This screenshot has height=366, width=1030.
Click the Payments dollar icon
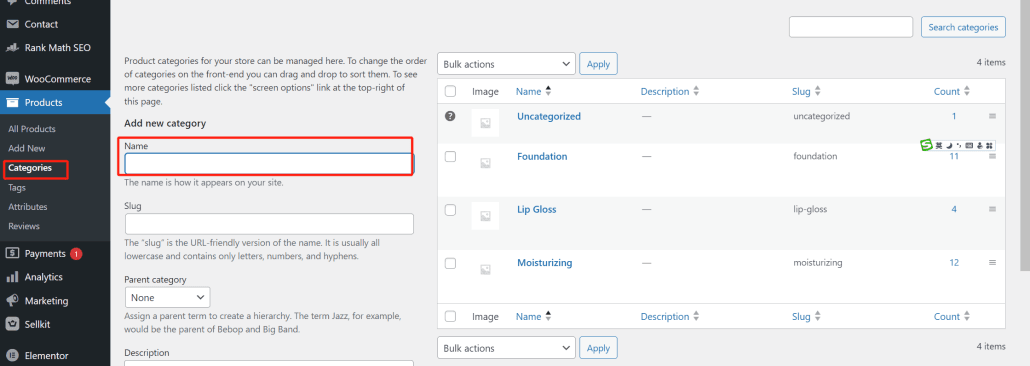[x=12, y=254]
